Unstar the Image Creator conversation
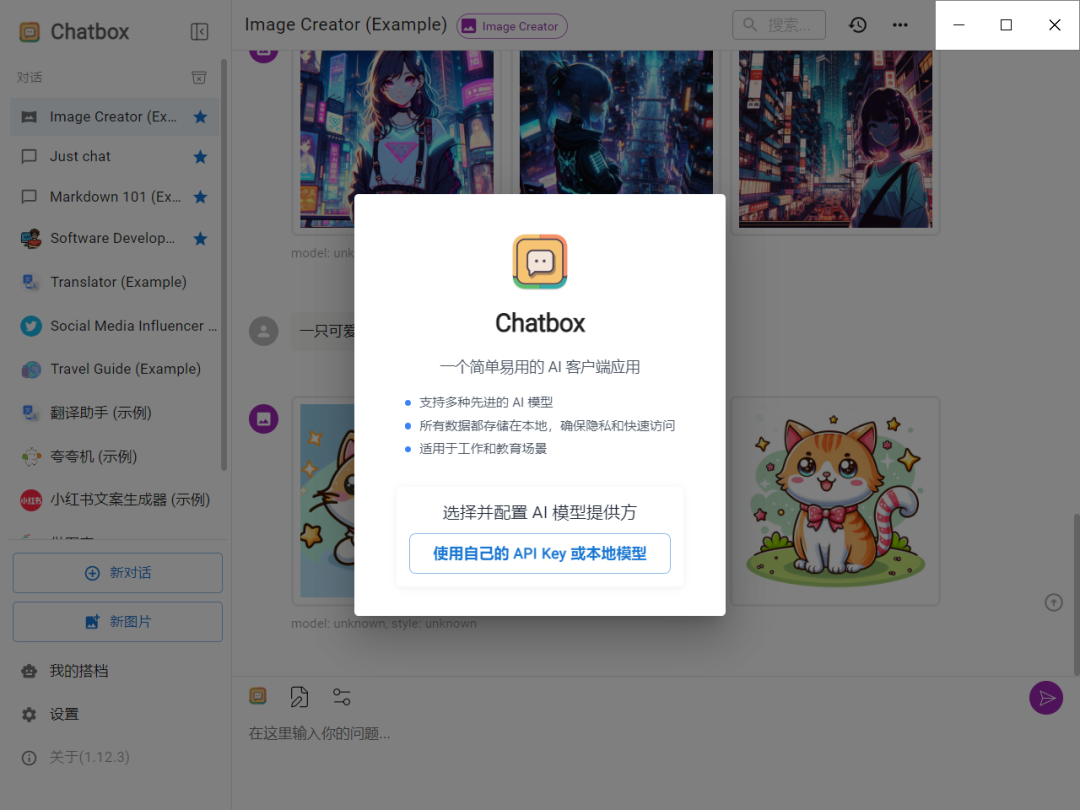This screenshot has height=810, width=1080. pyautogui.click(x=200, y=117)
